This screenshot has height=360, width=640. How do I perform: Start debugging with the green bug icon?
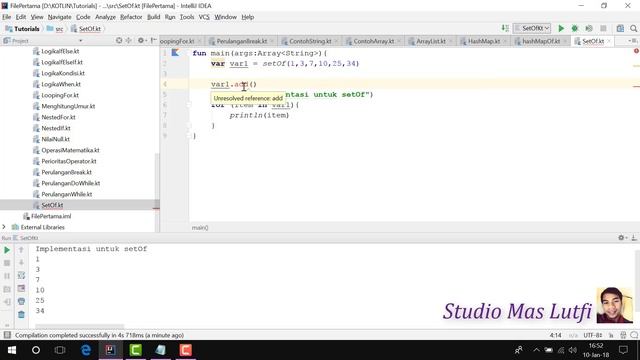tap(575, 28)
